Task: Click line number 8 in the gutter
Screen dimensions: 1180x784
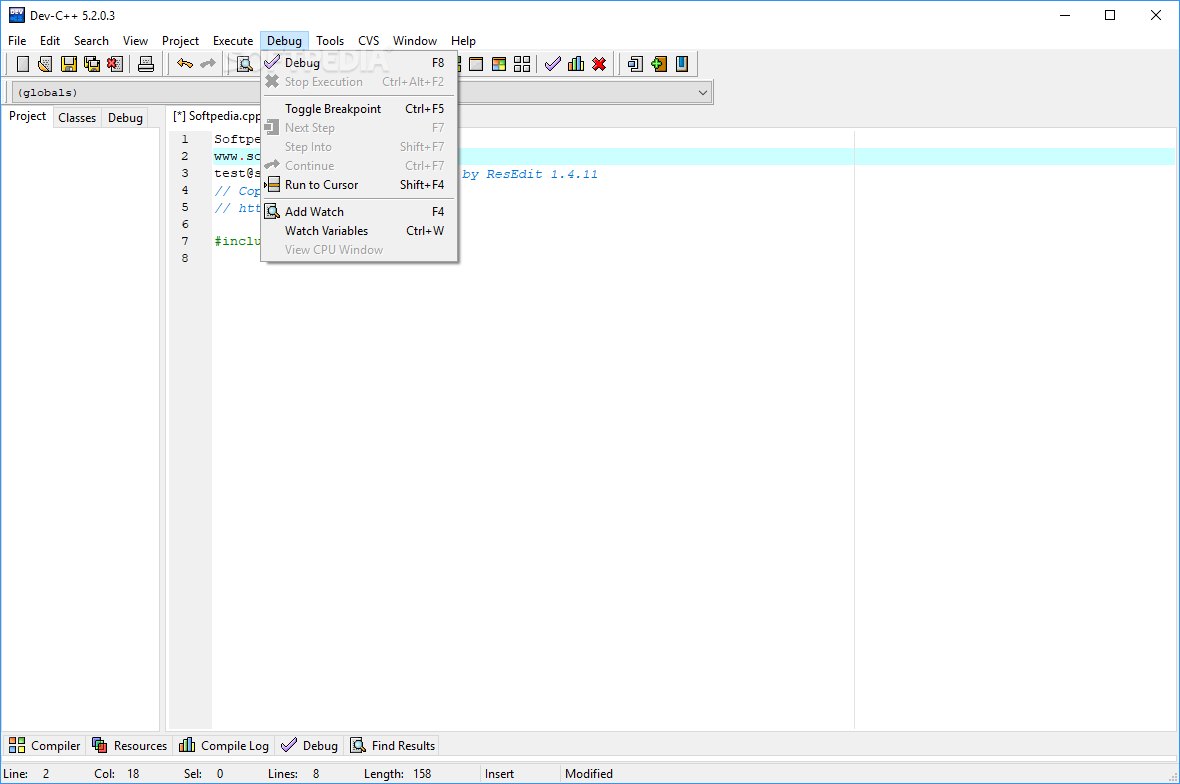Action: [184, 258]
